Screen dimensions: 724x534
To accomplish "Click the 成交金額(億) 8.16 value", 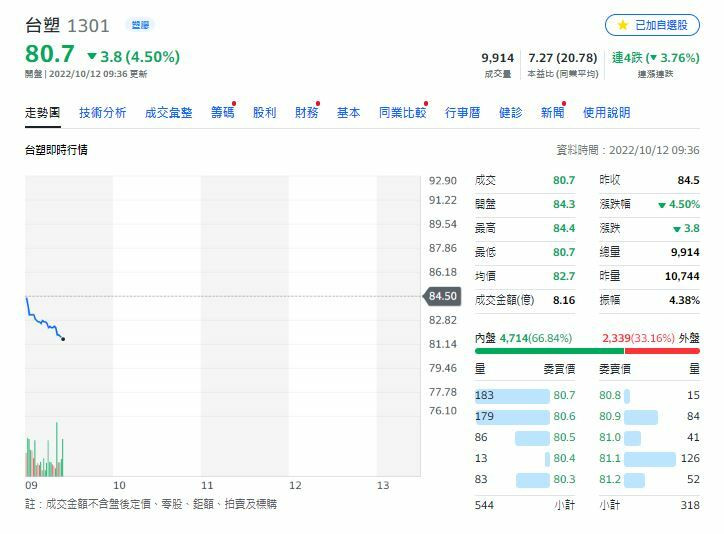I will (x=564, y=300).
